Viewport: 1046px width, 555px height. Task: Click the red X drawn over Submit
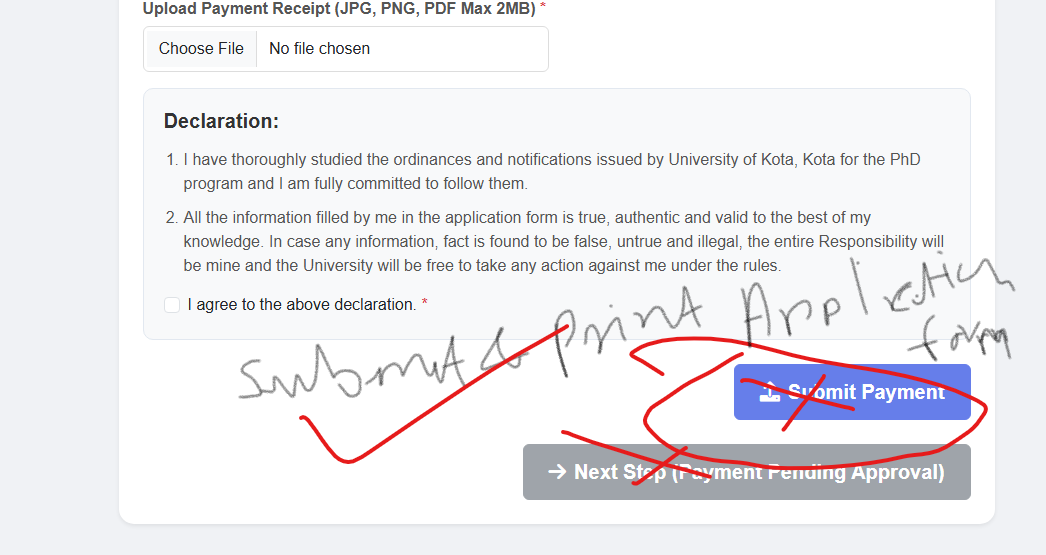pyautogui.click(x=813, y=397)
